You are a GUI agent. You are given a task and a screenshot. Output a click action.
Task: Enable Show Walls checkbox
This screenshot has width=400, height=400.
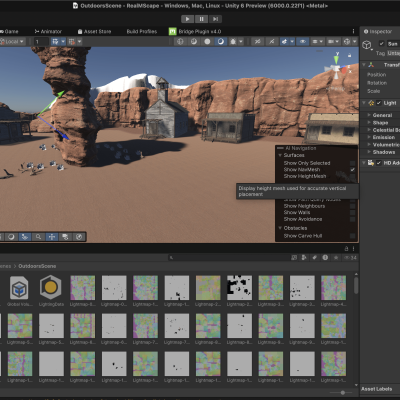(352, 212)
